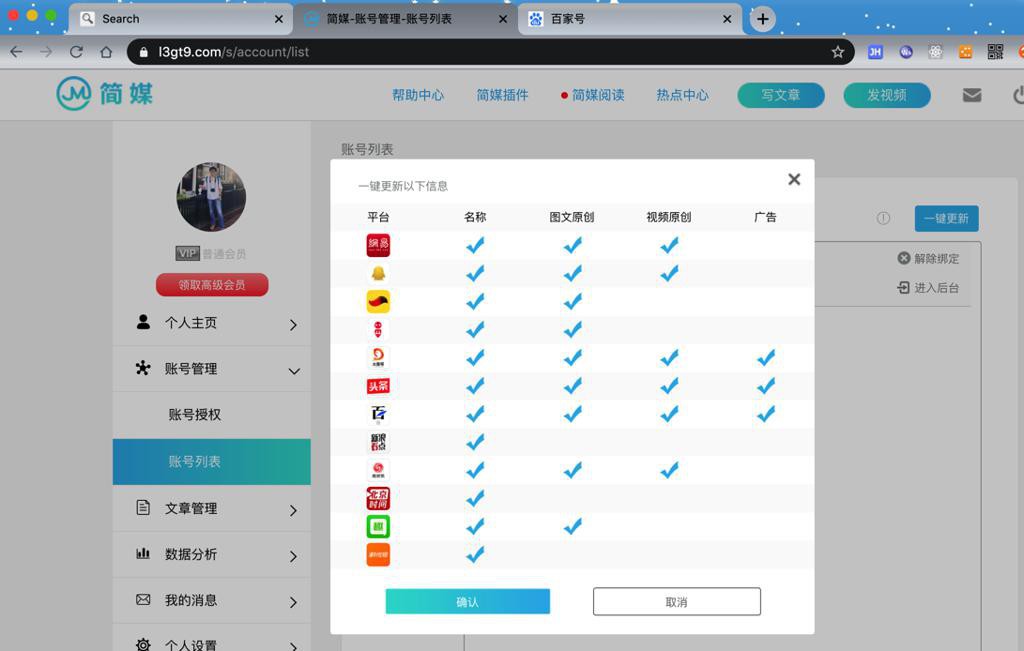Open the 简媒插件 nav link
This screenshot has height=651, width=1024.
tap(502, 95)
